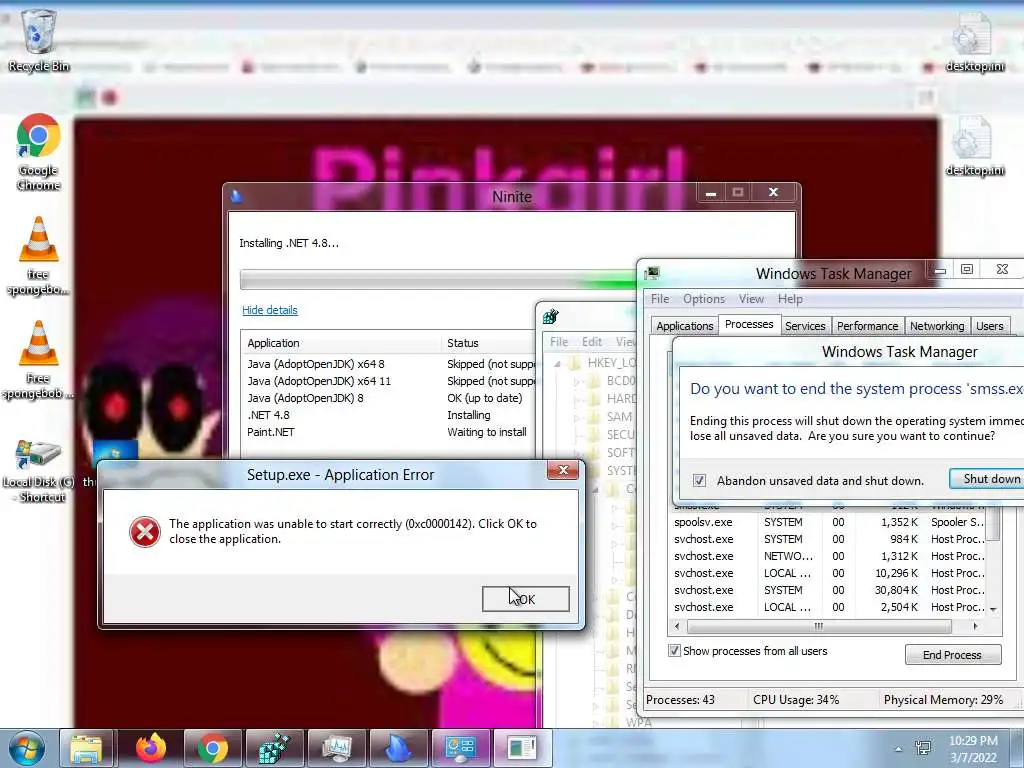Switch to the Performance tab
Screen dimensions: 1024x768
click(867, 326)
